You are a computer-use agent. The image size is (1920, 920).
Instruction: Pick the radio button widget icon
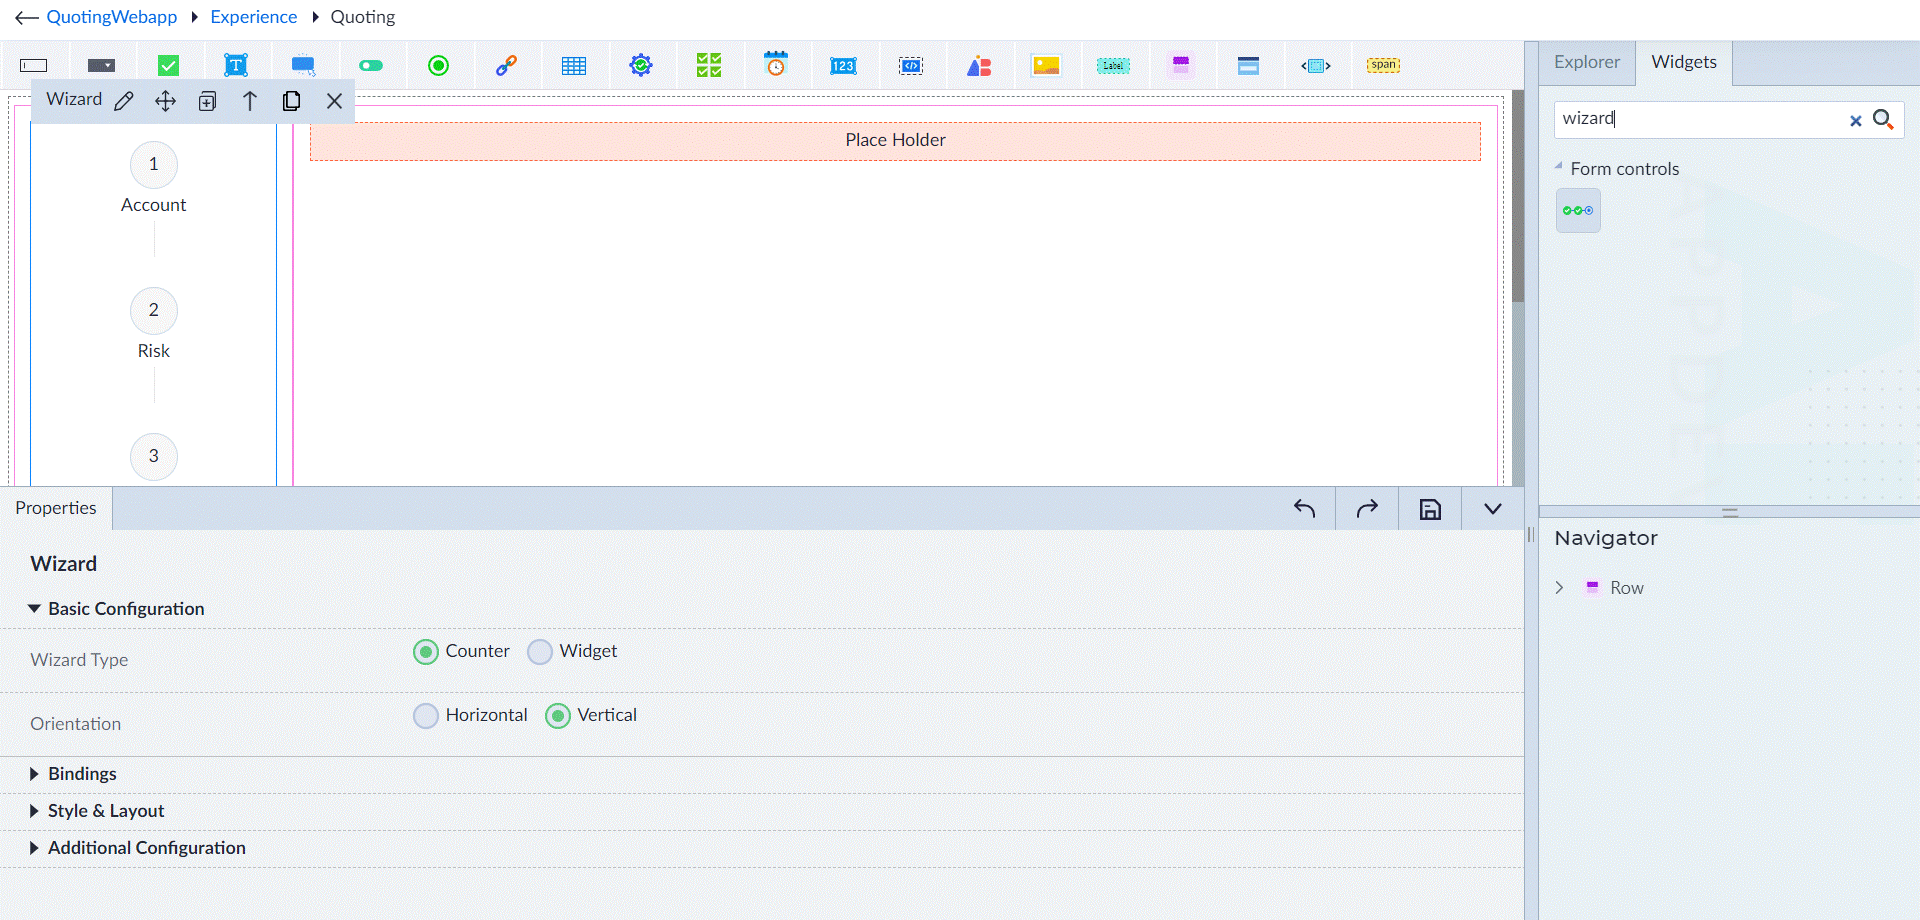[x=438, y=66]
